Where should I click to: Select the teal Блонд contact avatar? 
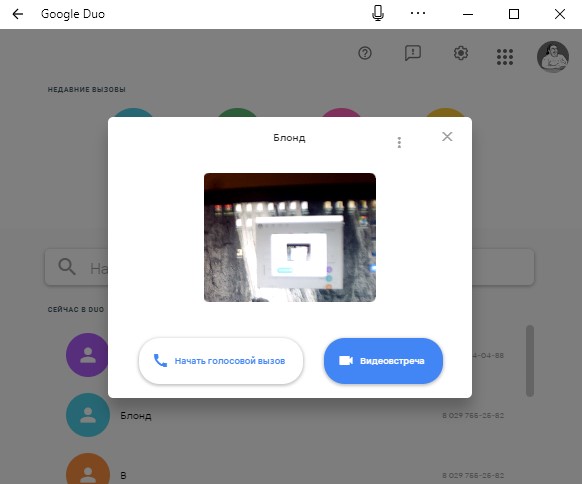click(88, 415)
